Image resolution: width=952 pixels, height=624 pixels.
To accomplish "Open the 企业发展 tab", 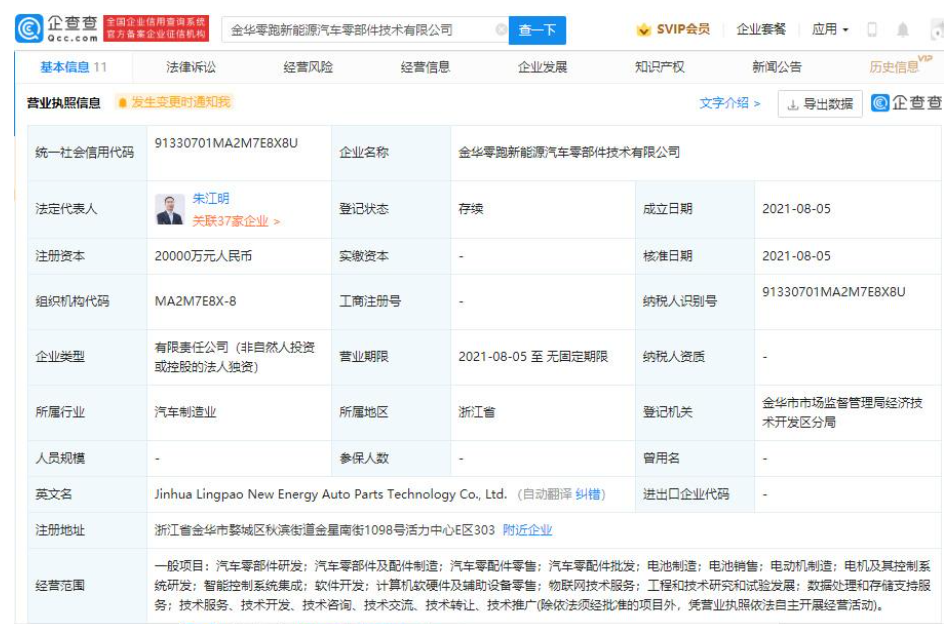I will [542, 67].
